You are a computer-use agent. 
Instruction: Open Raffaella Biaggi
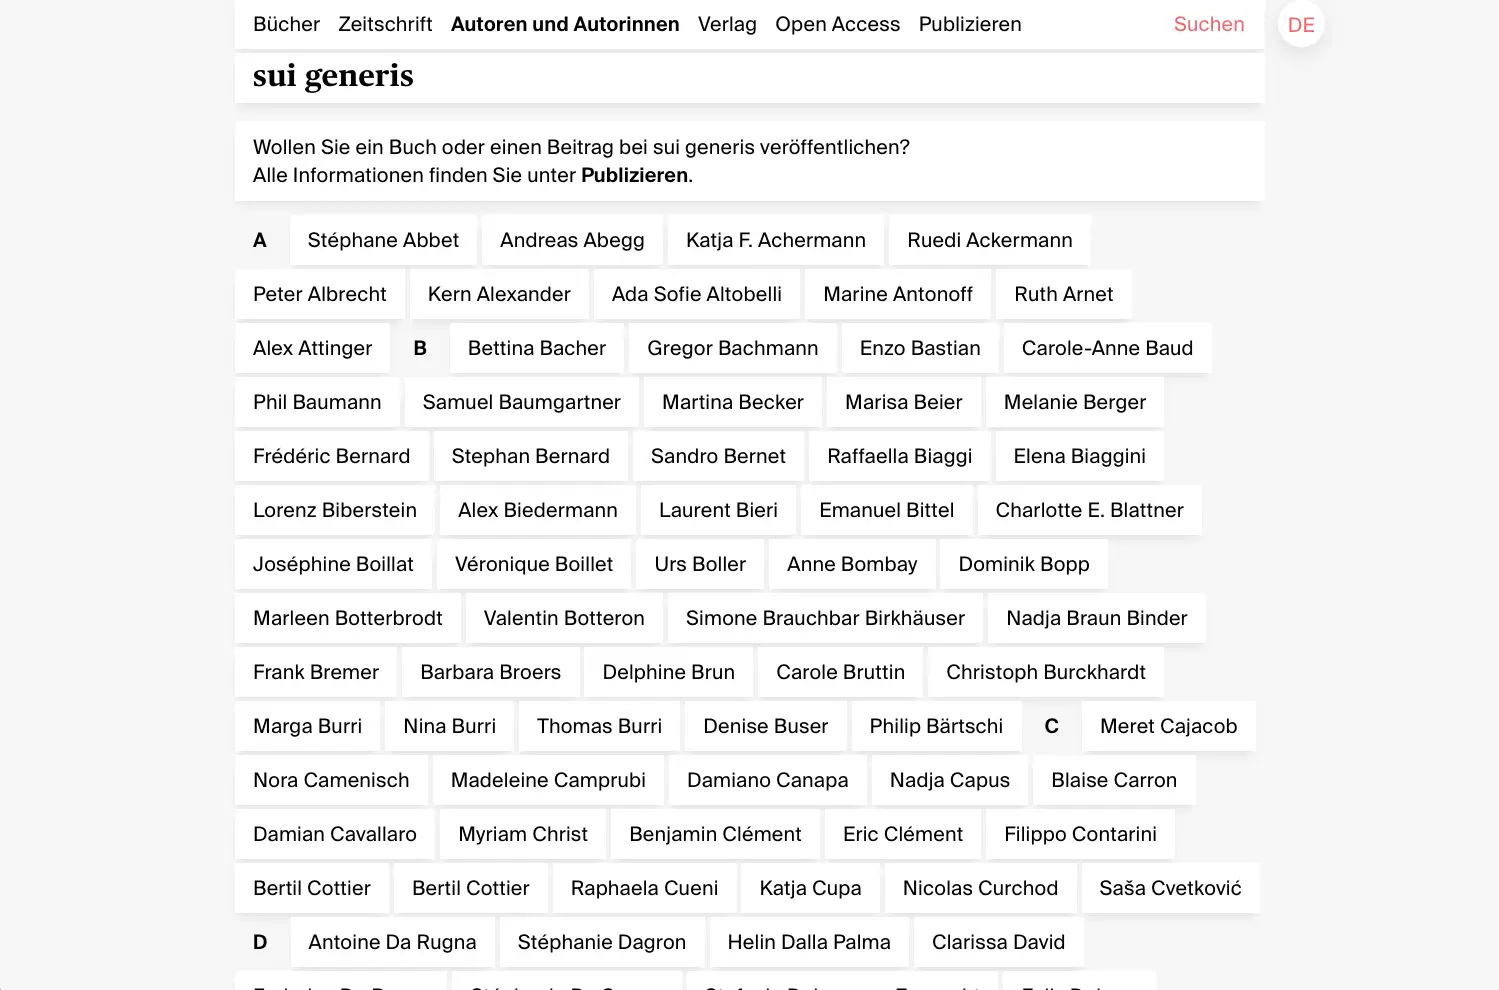click(900, 456)
